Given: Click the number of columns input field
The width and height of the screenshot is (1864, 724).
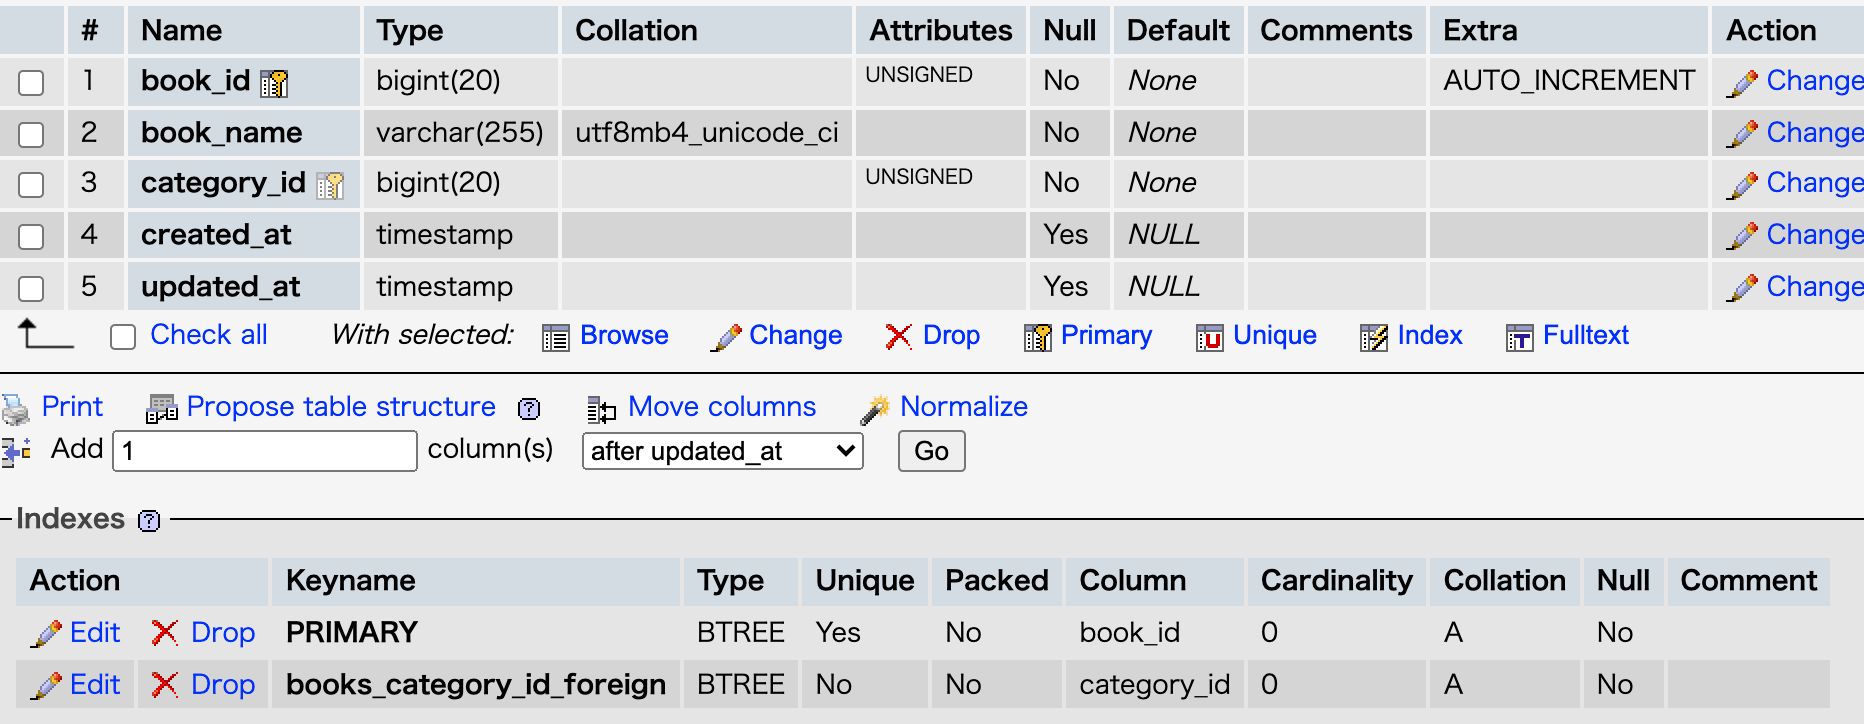Looking at the screenshot, I should click(265, 451).
